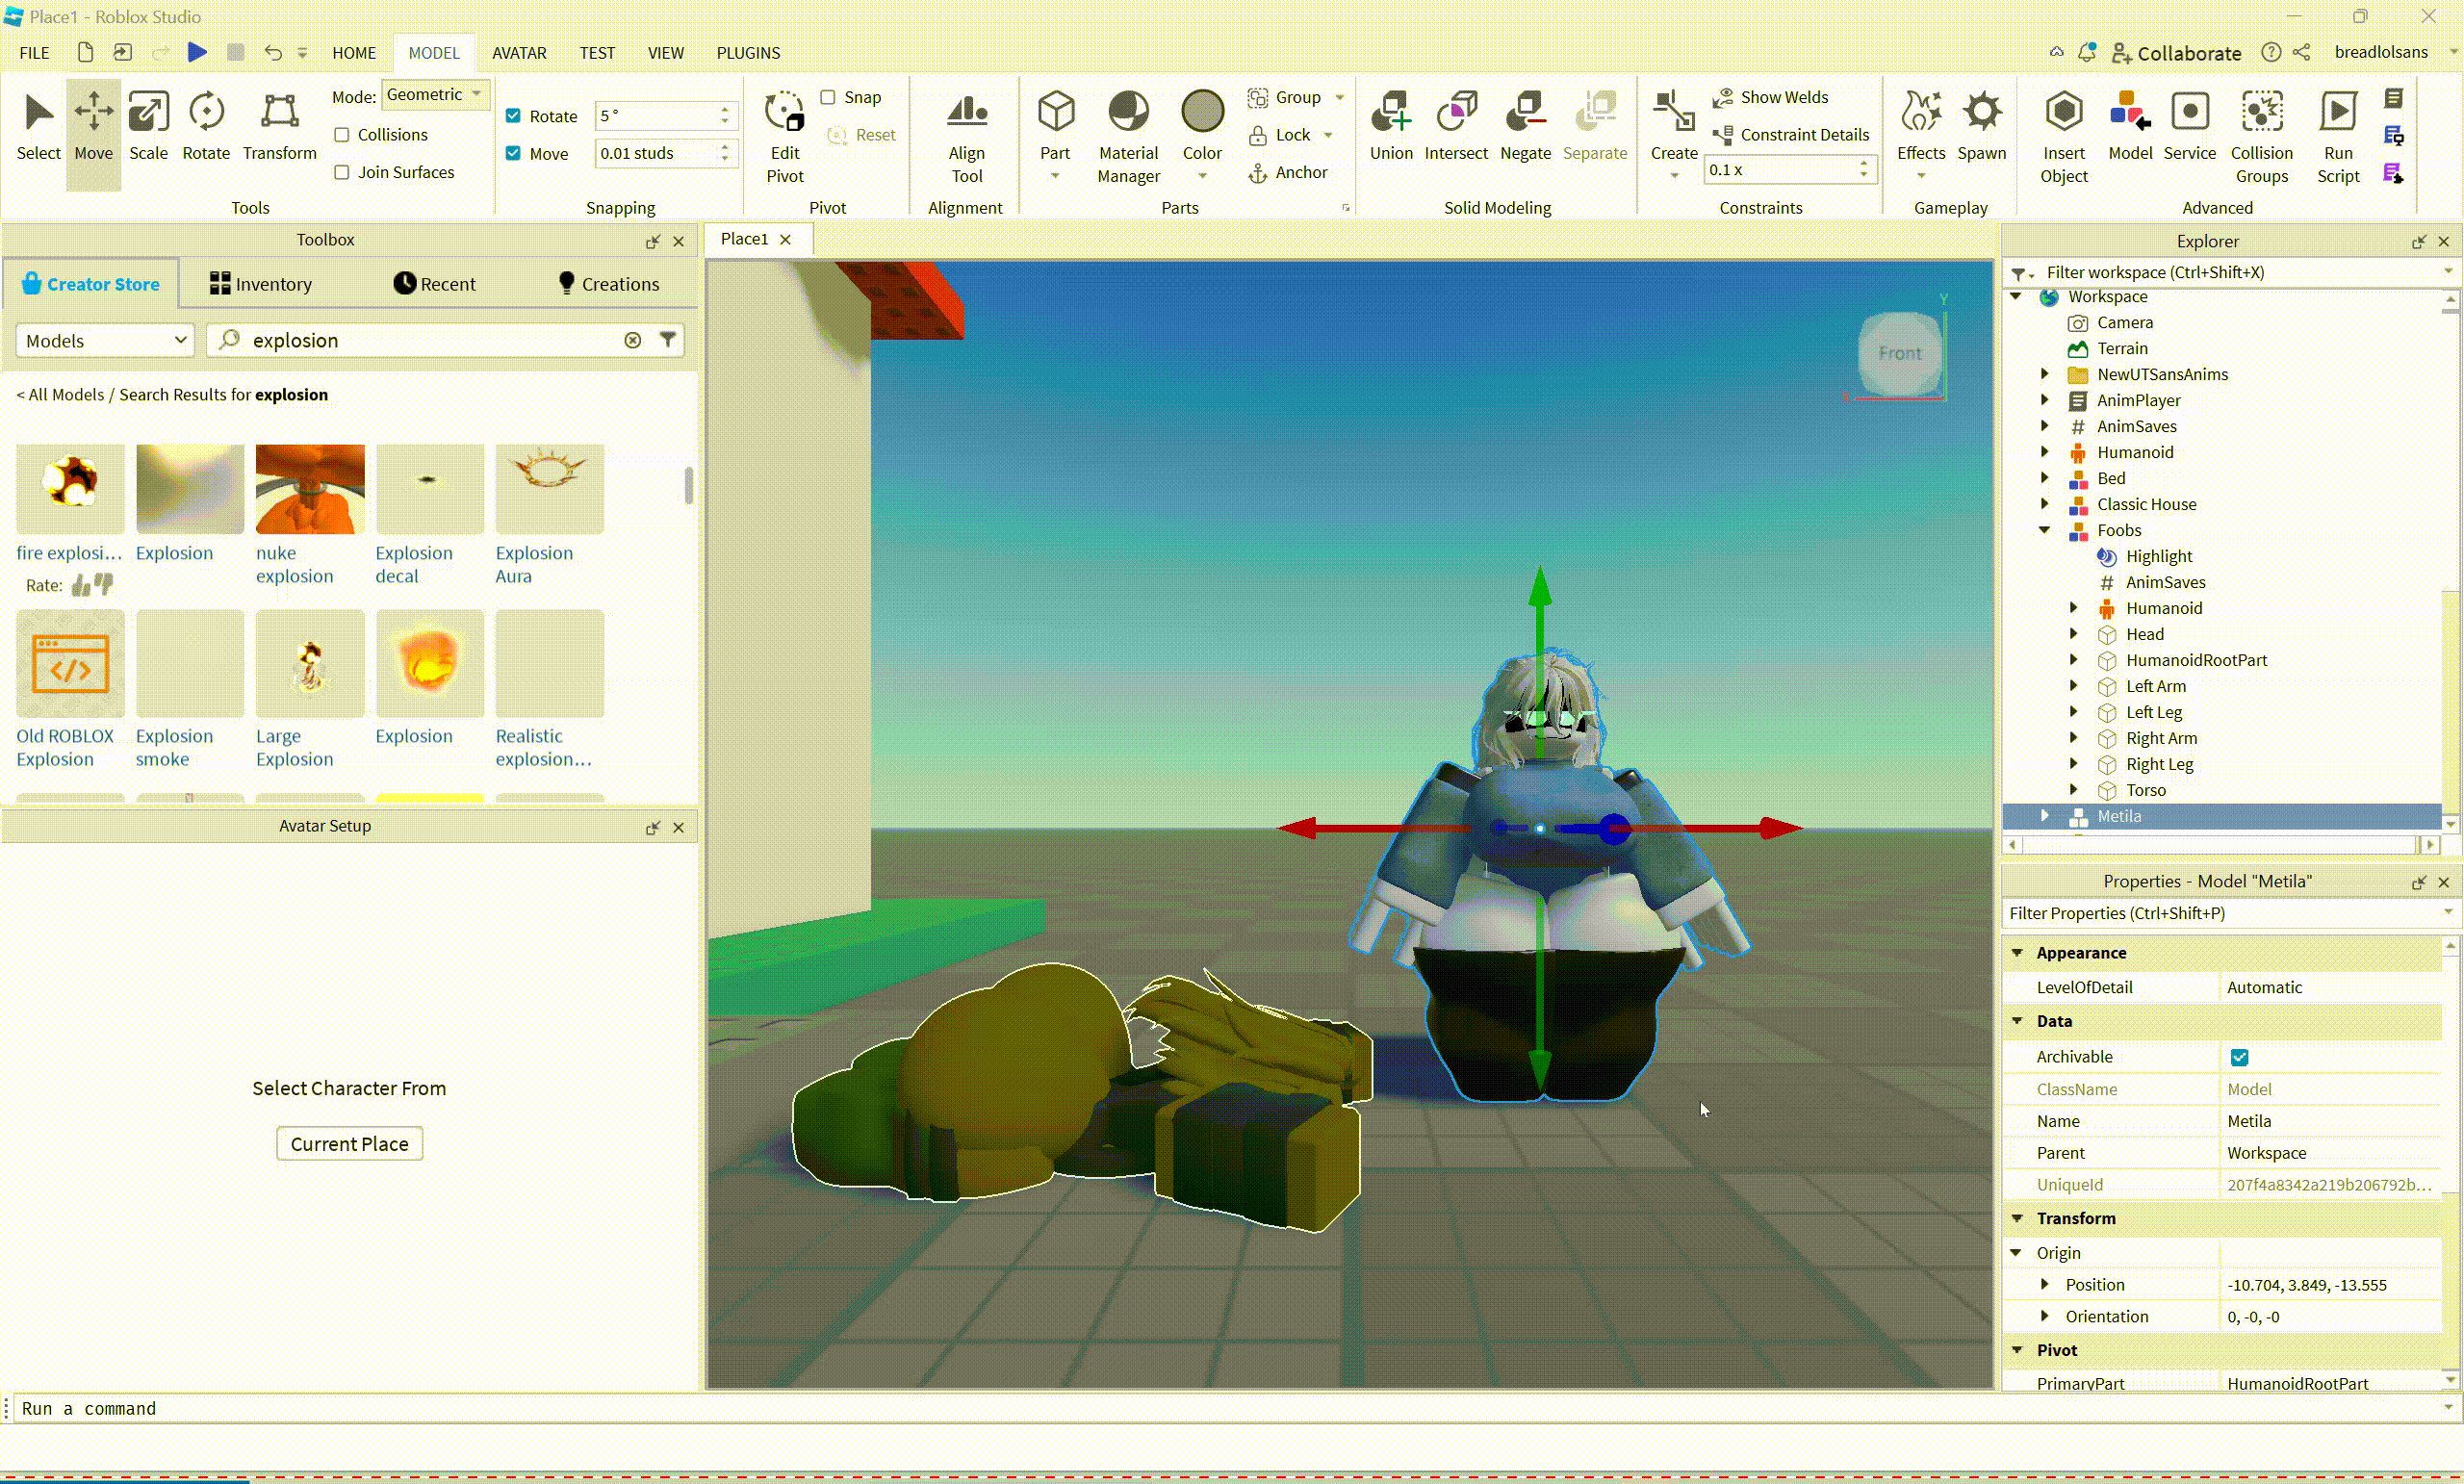Toggle Show Welds option
The height and width of the screenshot is (1484, 2464).
click(1772, 97)
